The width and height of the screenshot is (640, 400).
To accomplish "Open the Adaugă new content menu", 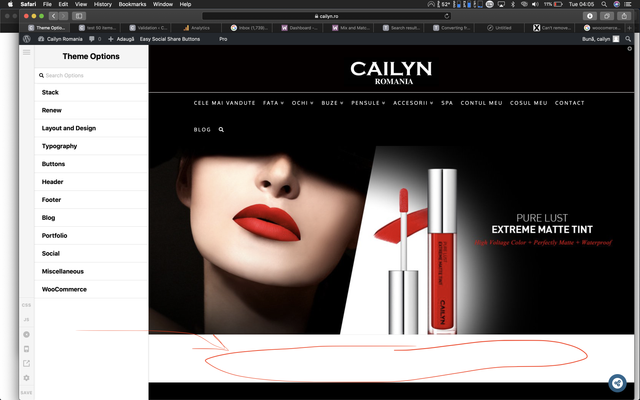I will click(x=121, y=39).
